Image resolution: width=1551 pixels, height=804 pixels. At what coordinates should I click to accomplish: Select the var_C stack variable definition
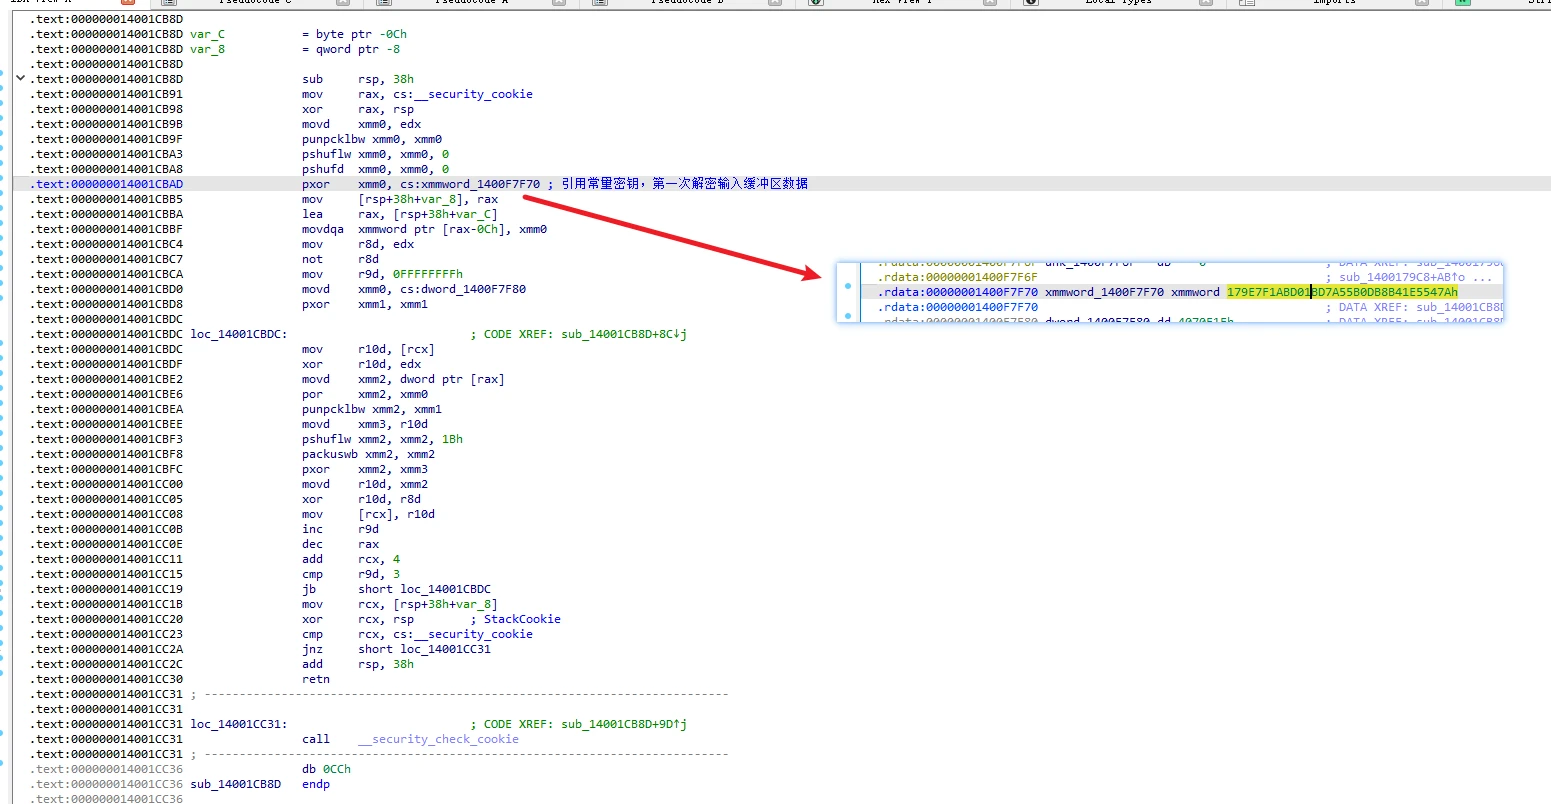[x=207, y=34]
